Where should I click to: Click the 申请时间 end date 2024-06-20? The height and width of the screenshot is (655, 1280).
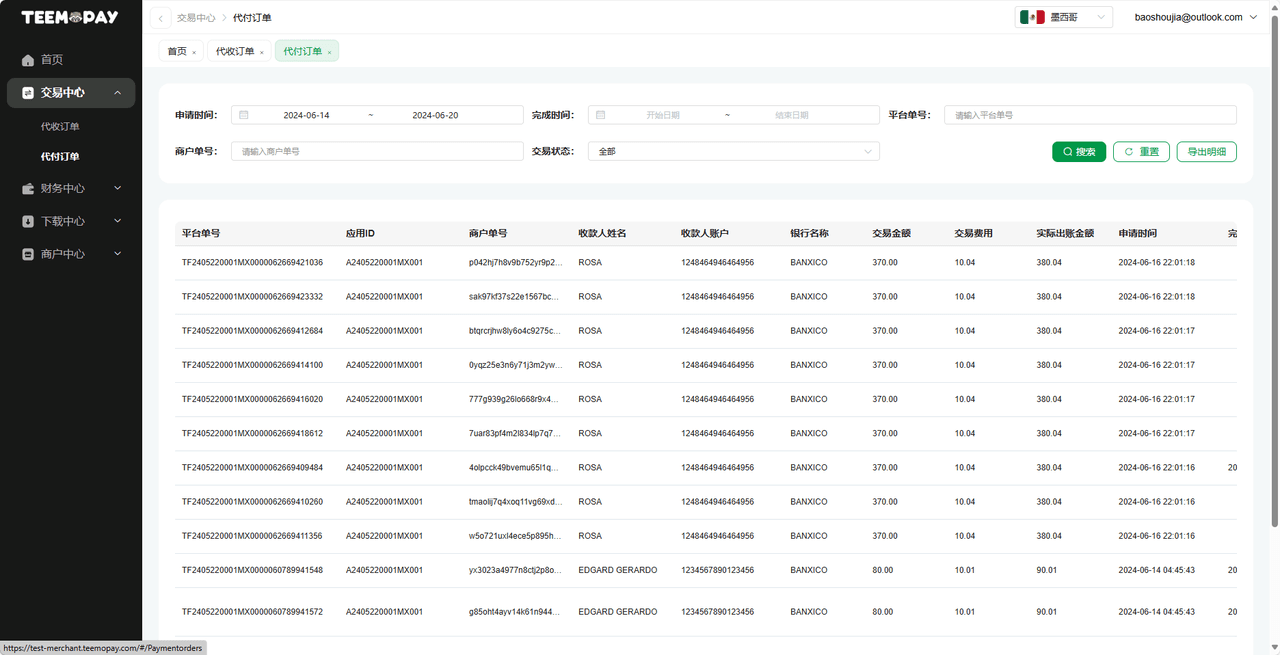coord(435,115)
